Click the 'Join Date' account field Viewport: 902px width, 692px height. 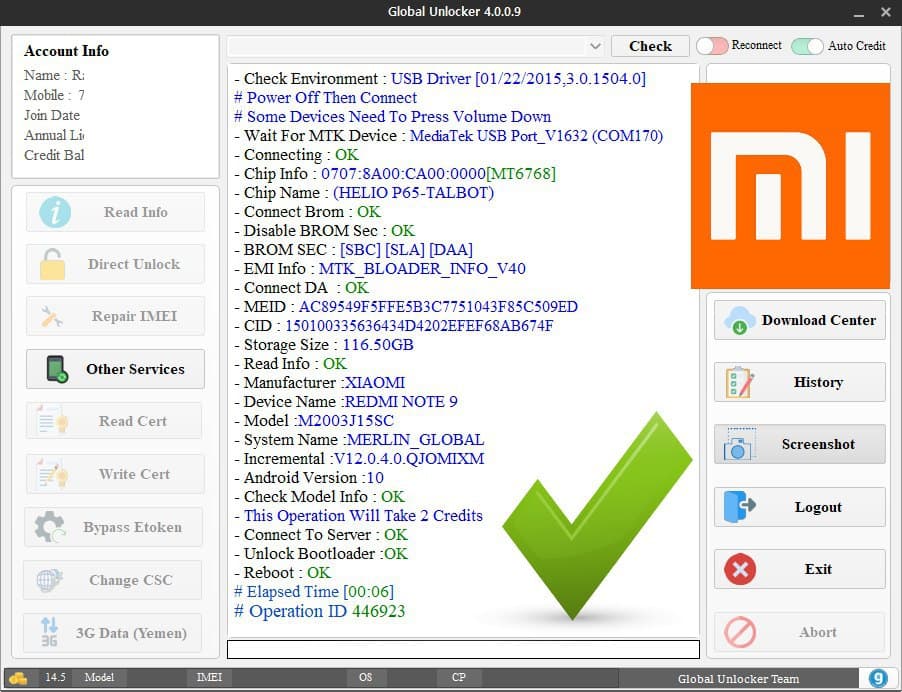coord(52,116)
